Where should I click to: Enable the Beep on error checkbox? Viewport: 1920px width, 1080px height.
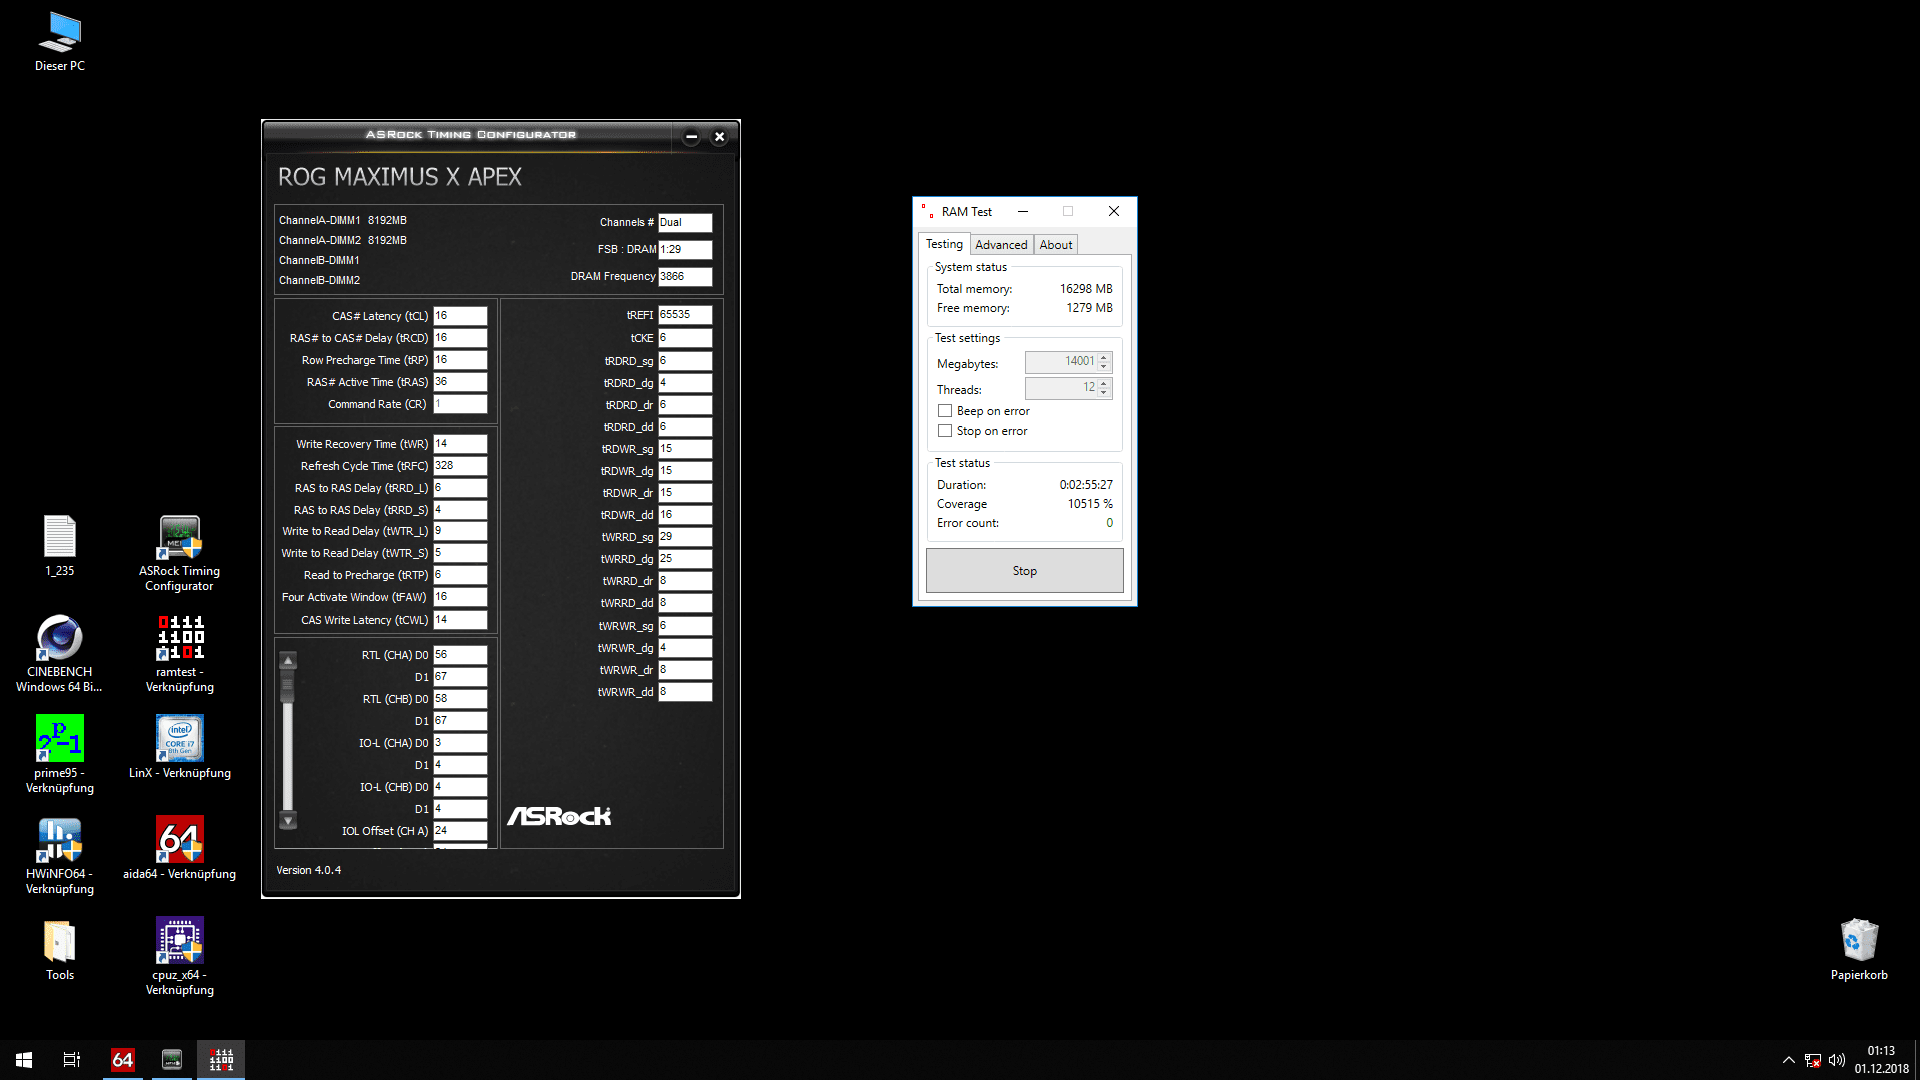[x=945, y=411]
